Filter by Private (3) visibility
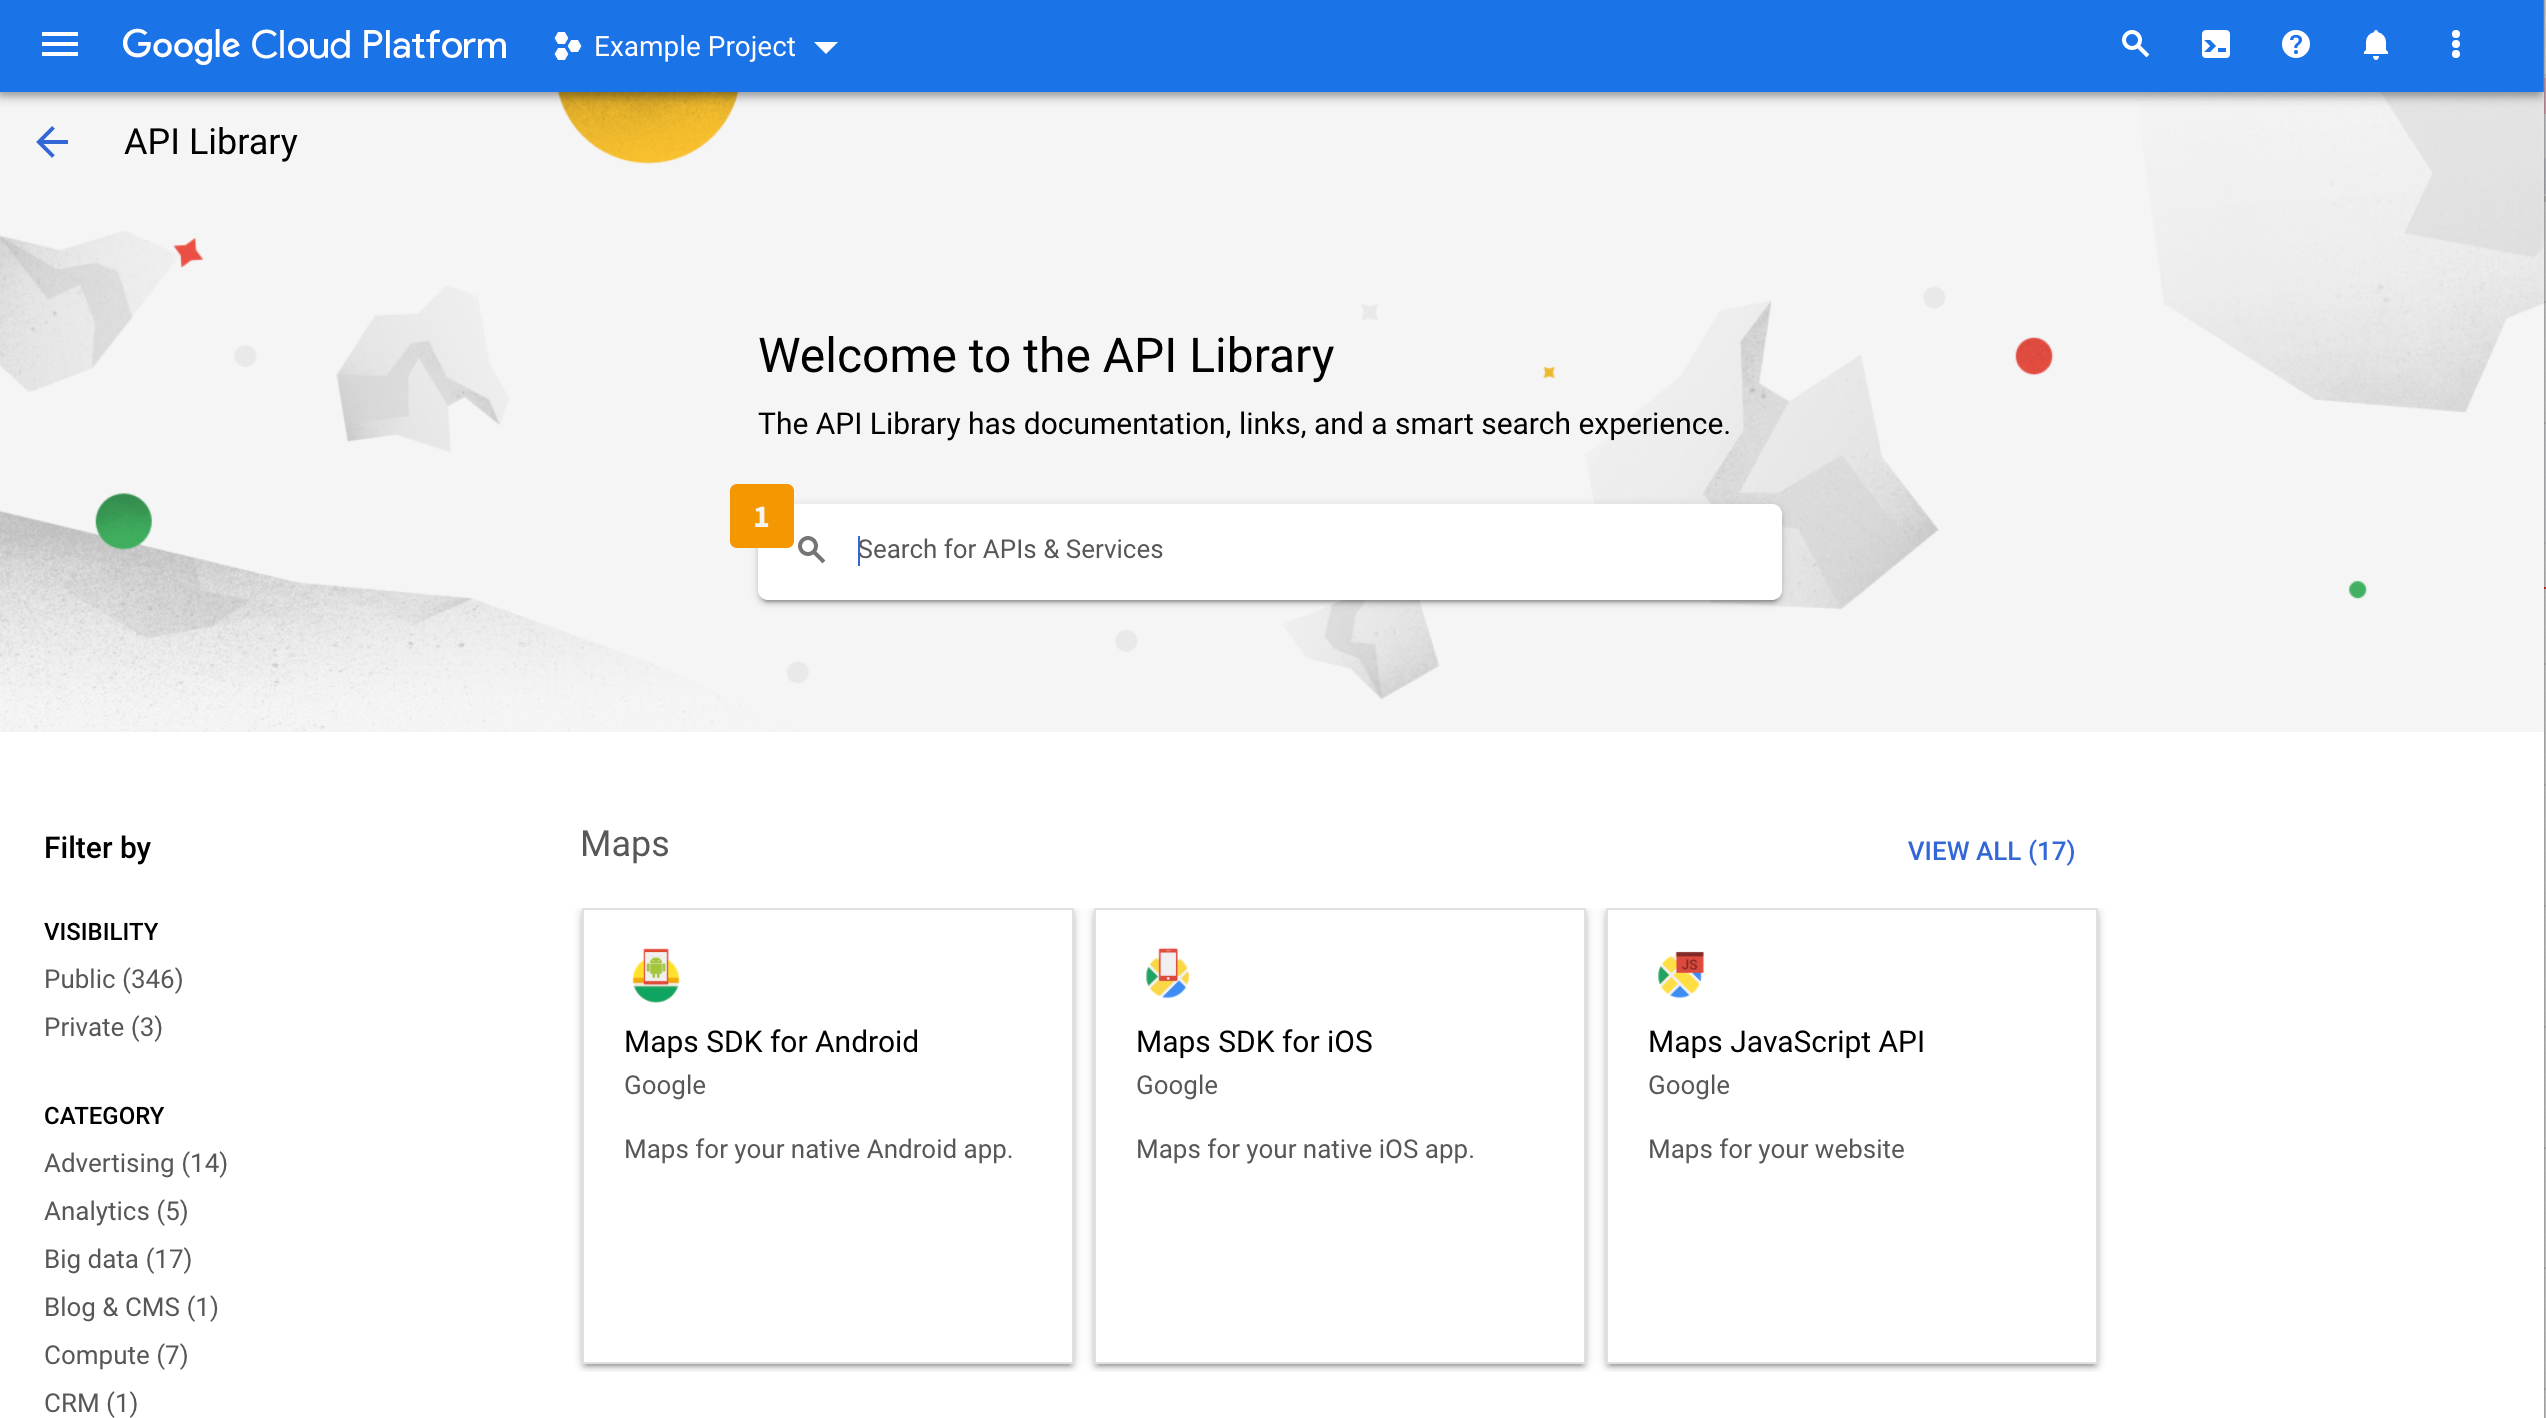 pos(103,1027)
